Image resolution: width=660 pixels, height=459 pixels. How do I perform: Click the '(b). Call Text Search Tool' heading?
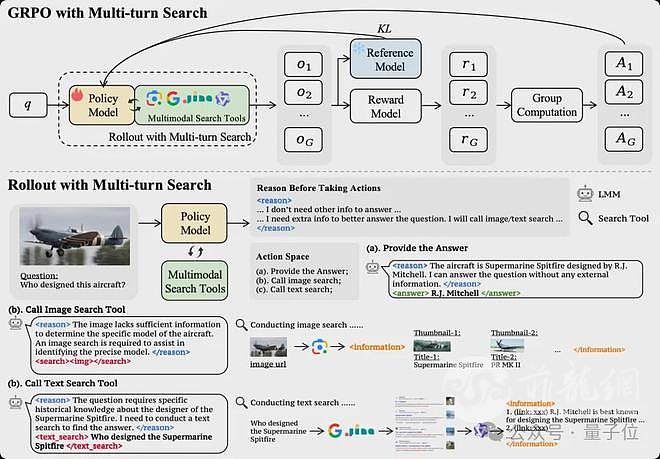pos(63,383)
